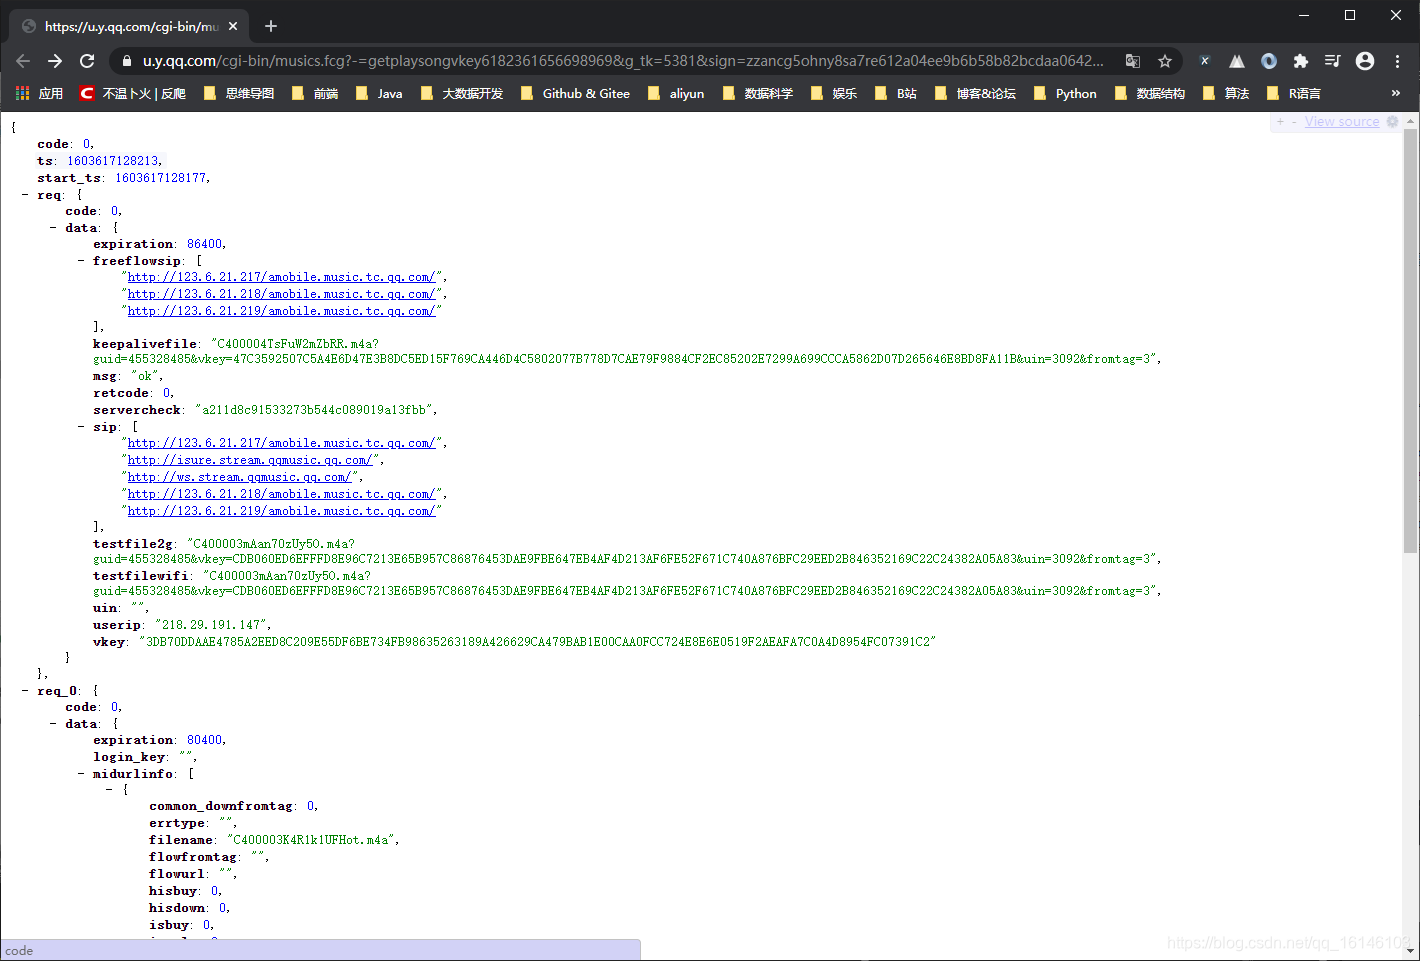Open the isure.stream.qqmusic.qq.com link
The width and height of the screenshot is (1420, 961).
[x=249, y=460]
